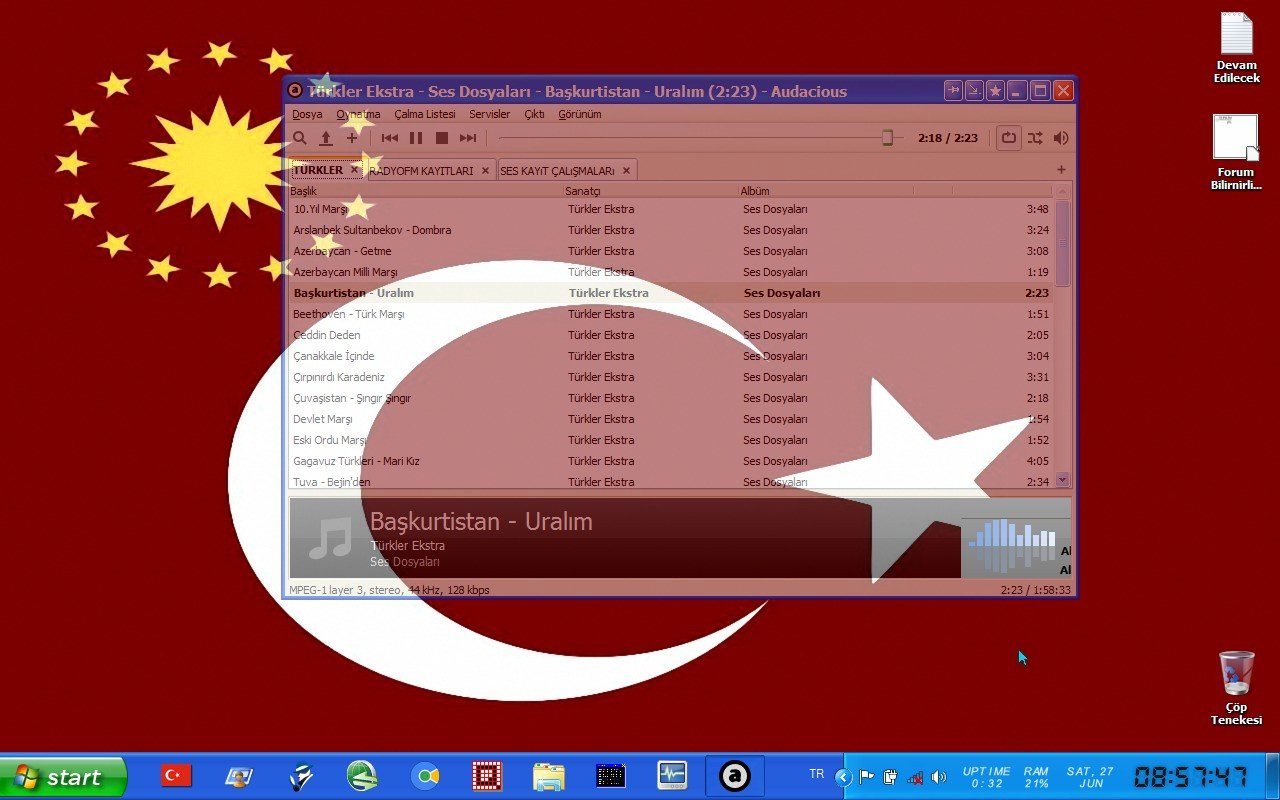Open the Servisler menu

[x=490, y=114]
